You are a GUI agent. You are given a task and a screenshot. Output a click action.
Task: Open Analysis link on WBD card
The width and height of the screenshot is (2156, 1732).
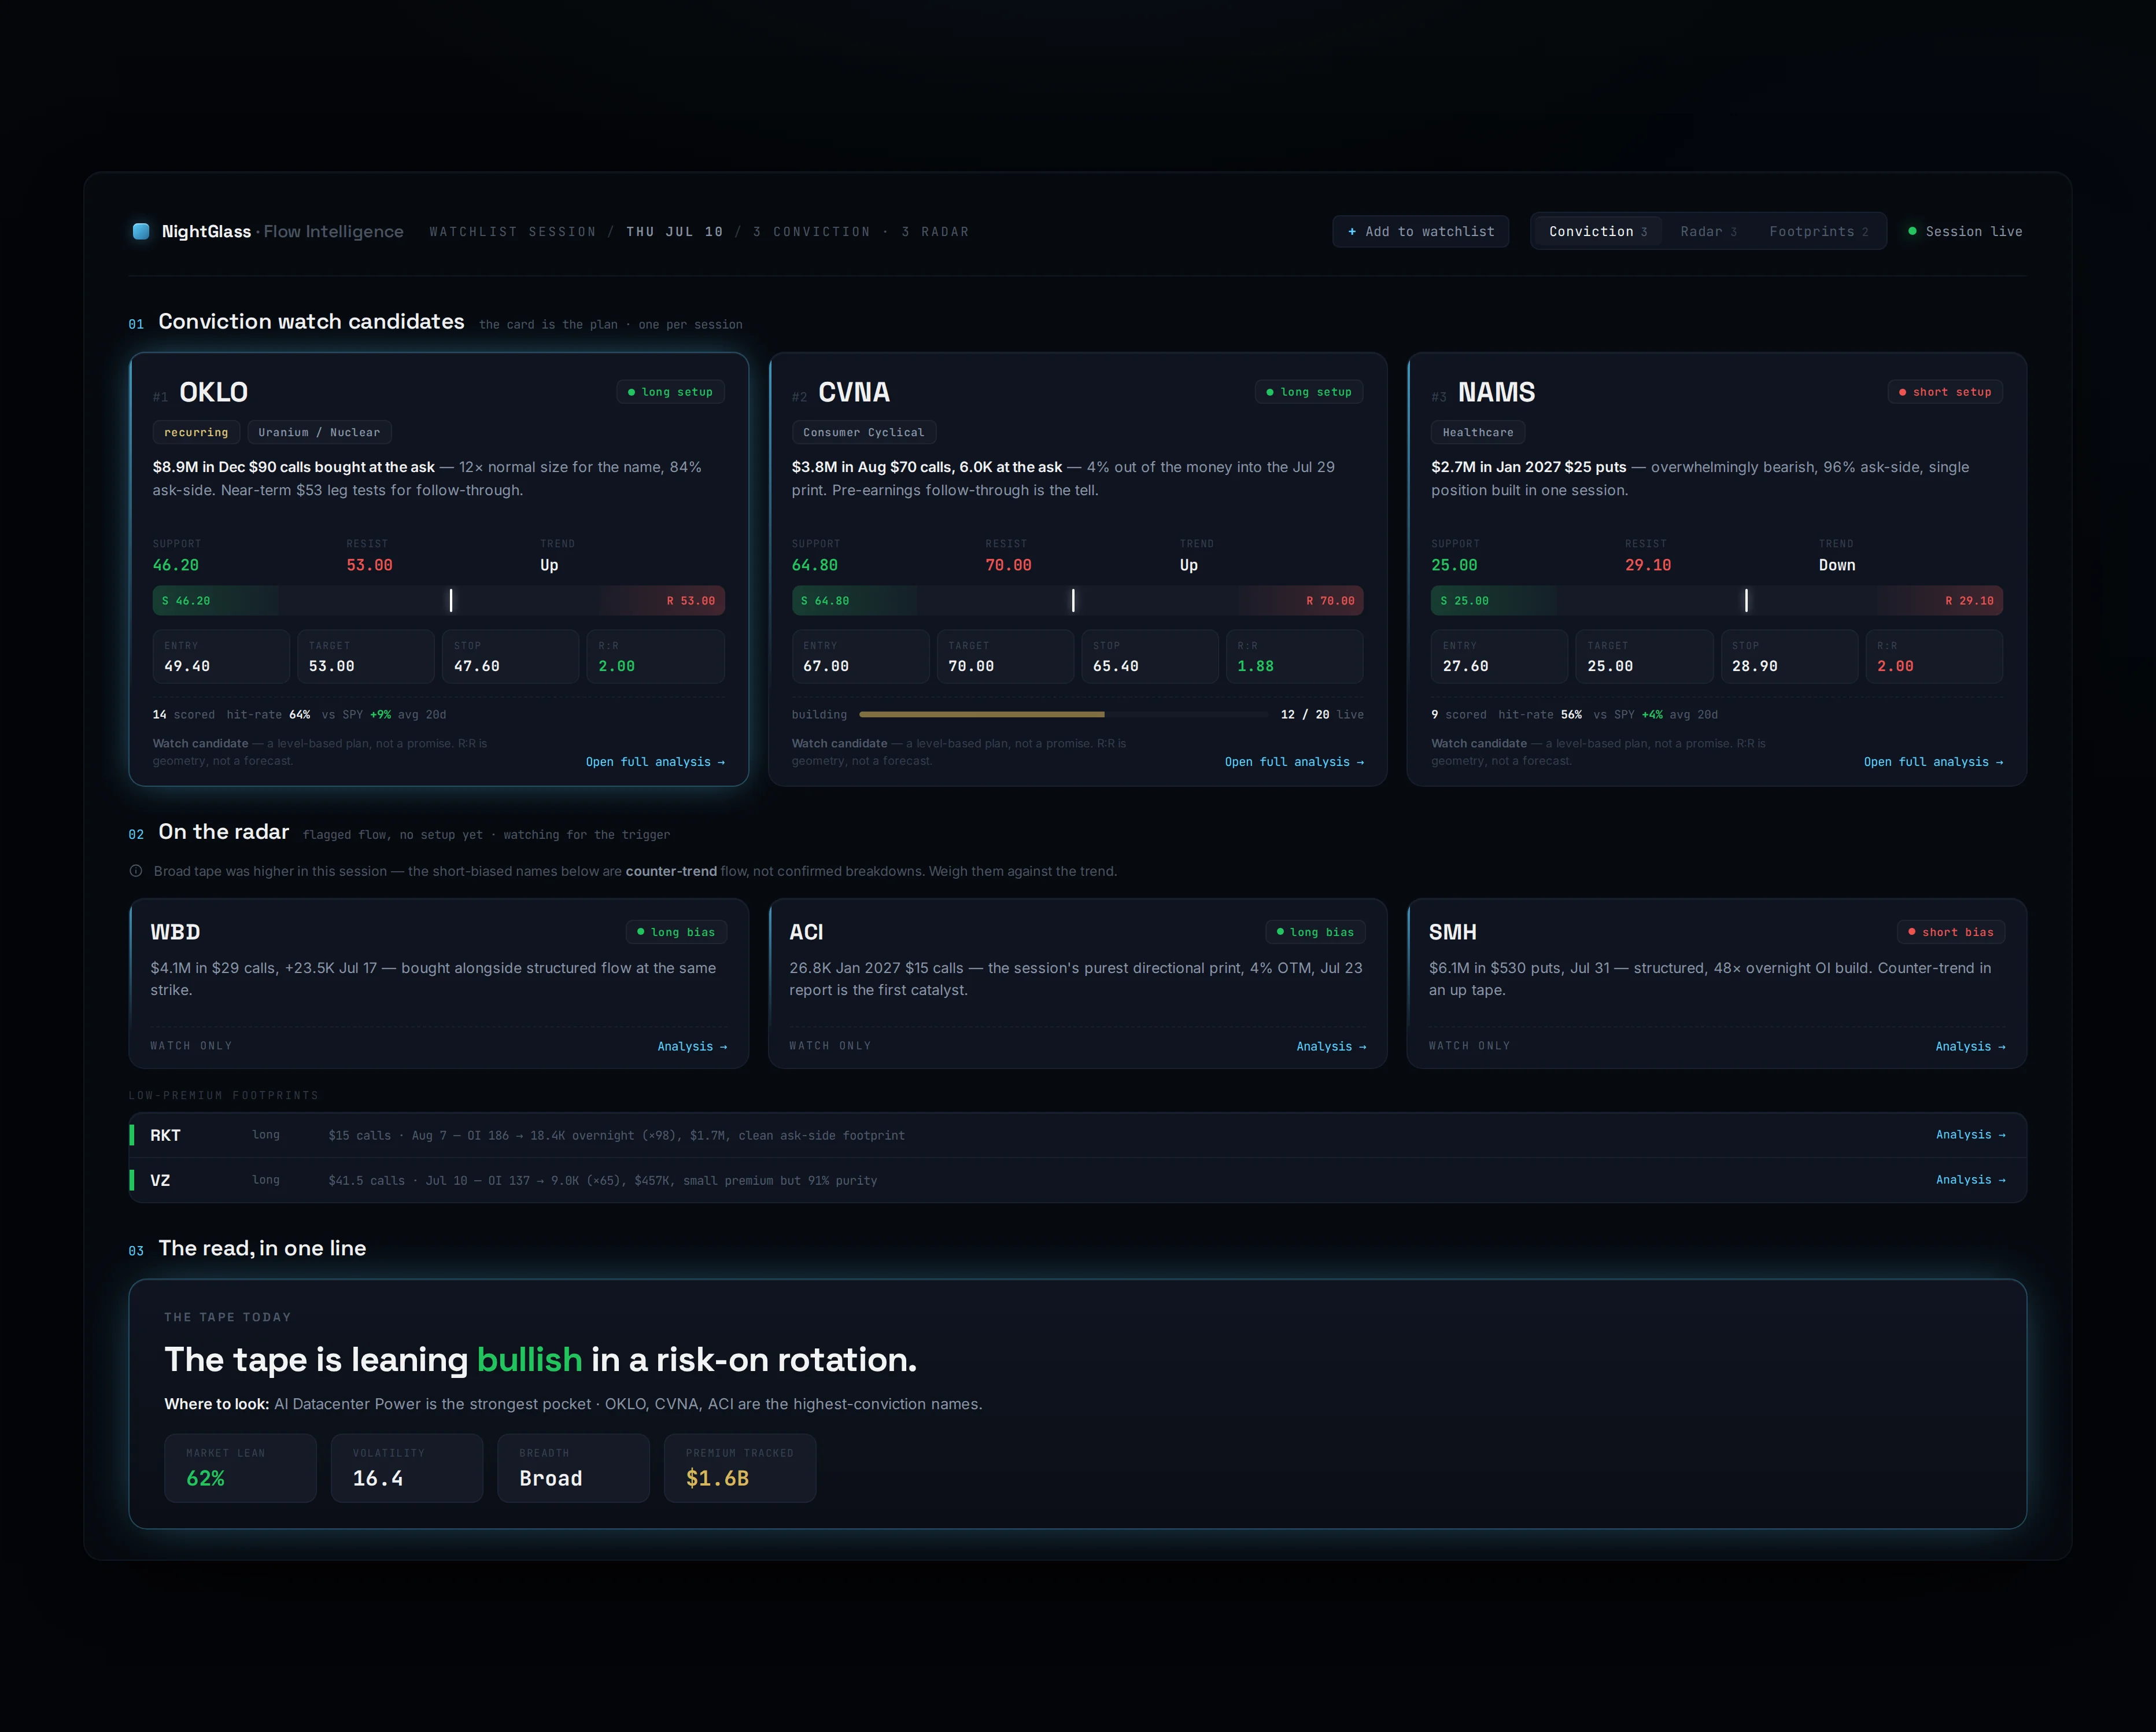pos(692,1046)
